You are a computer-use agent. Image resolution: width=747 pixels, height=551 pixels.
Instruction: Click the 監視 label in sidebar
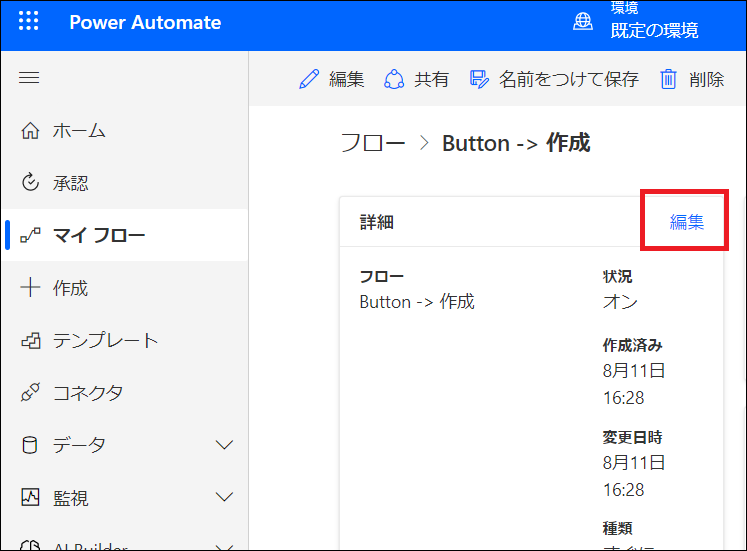coord(71,498)
